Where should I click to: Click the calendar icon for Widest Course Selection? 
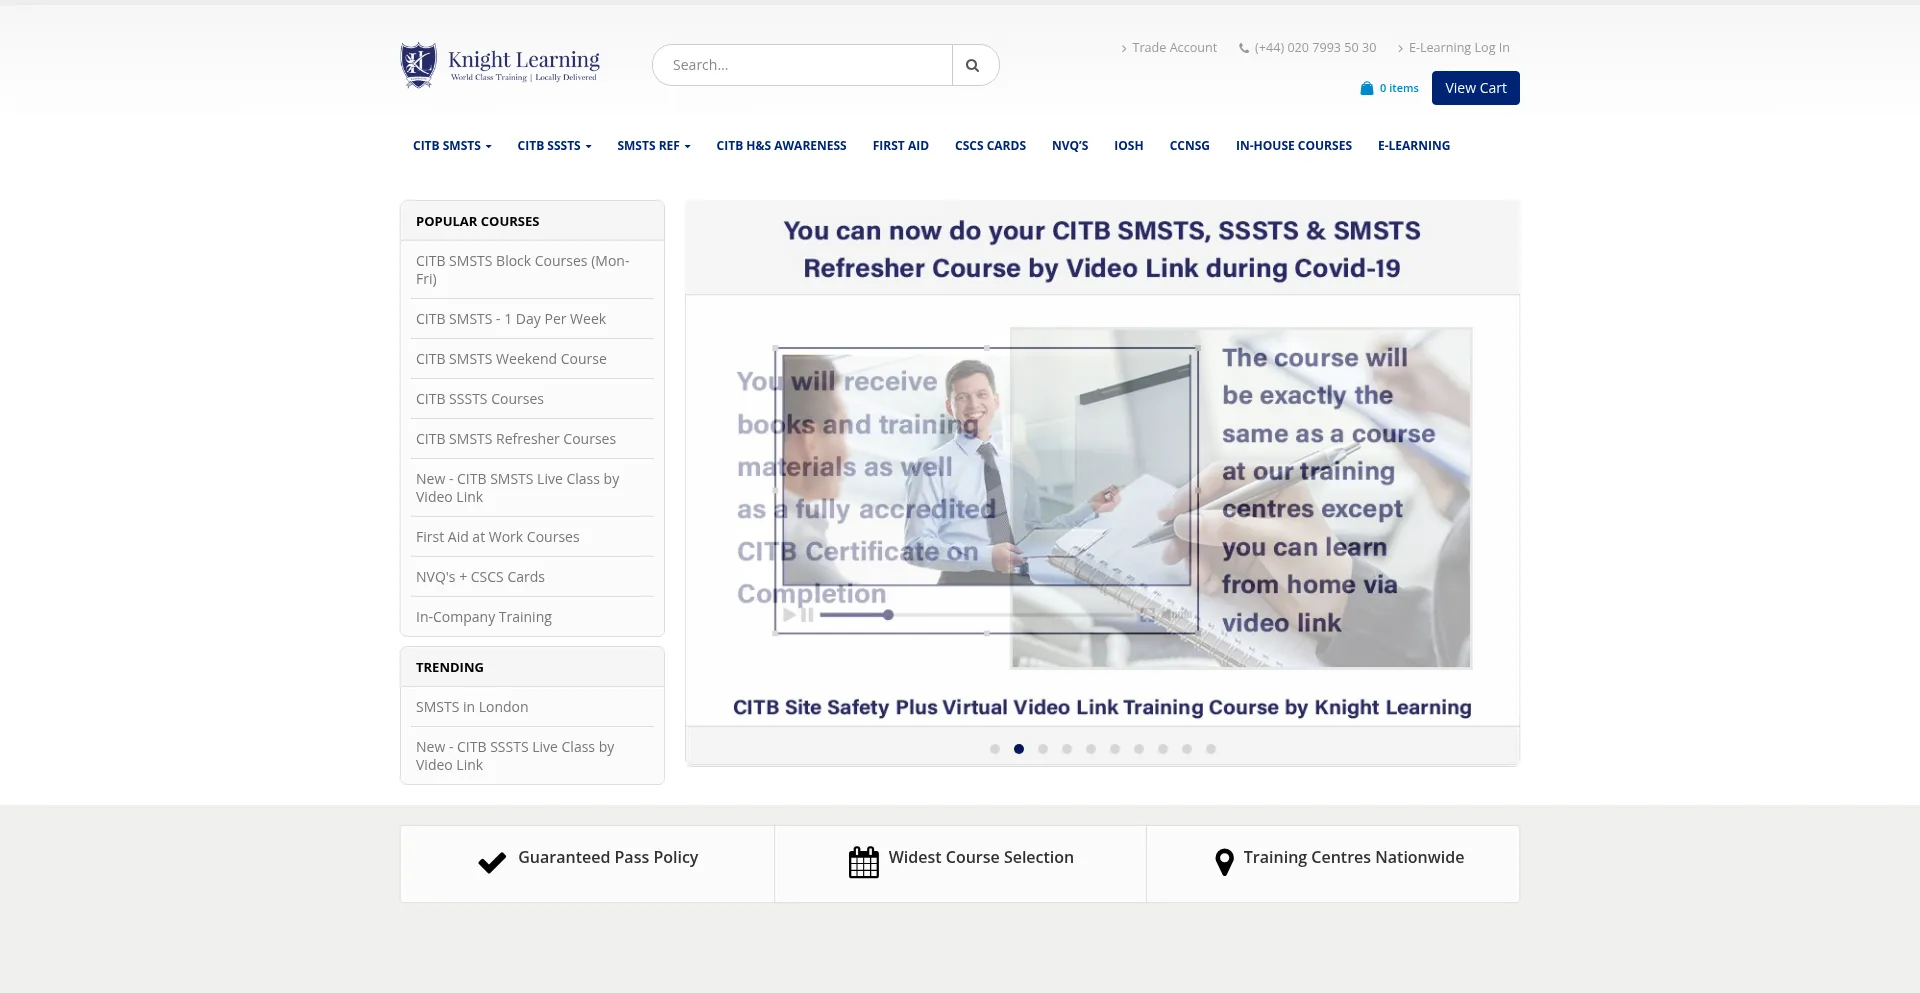tap(864, 862)
